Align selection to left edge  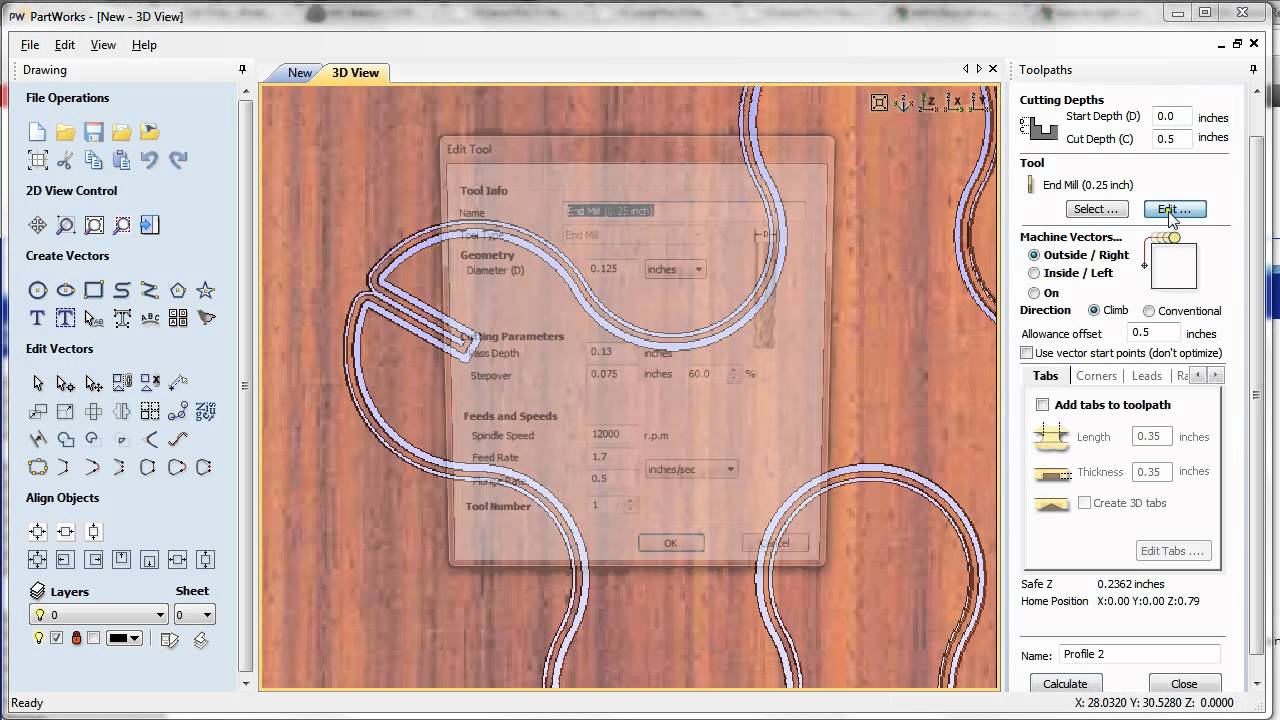point(65,560)
